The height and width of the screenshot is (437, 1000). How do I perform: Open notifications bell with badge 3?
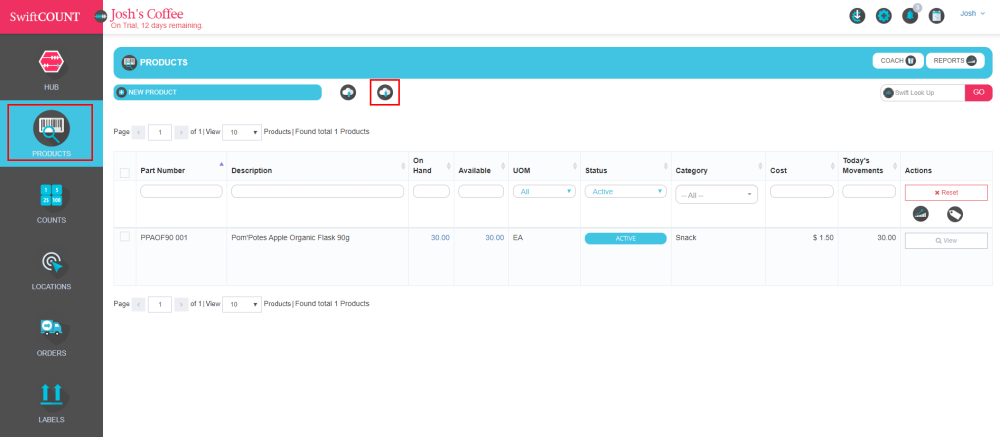coord(910,17)
